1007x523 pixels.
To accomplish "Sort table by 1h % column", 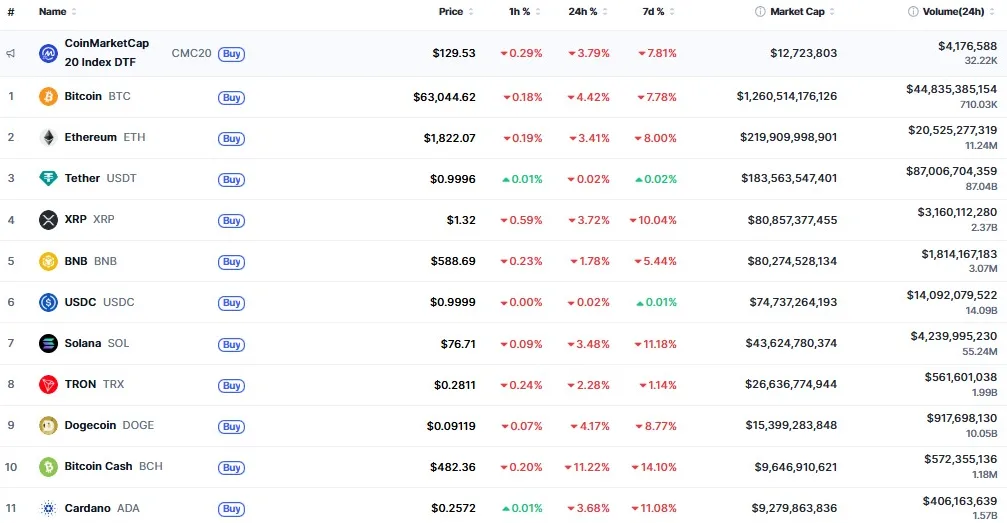I will 525,12.
